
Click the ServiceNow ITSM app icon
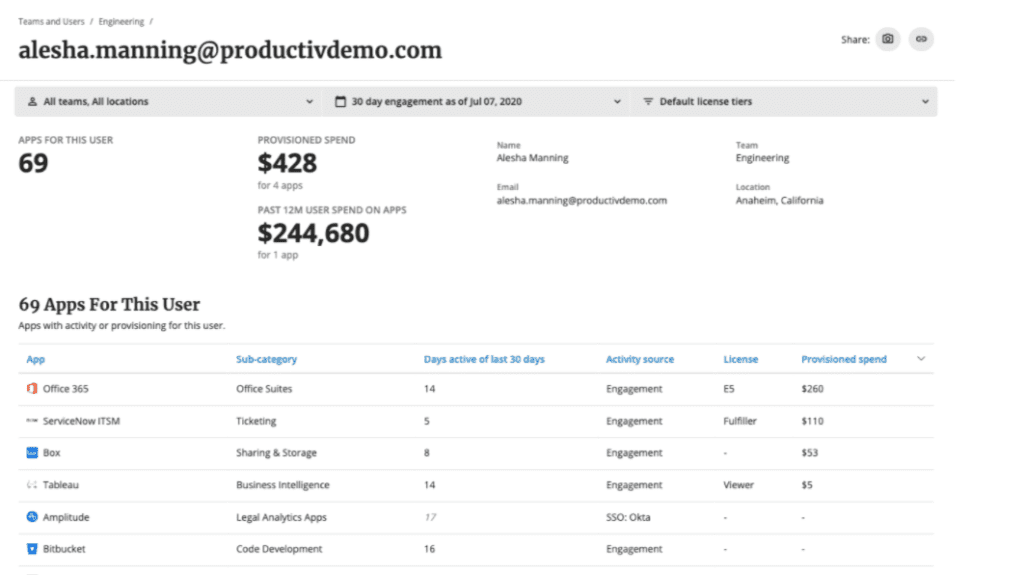pyautogui.click(x=31, y=421)
